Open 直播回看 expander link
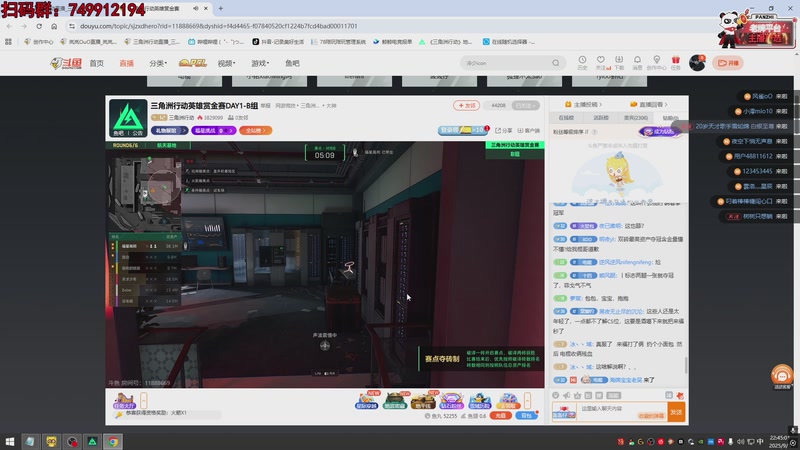The width and height of the screenshot is (800, 450). coord(648,105)
